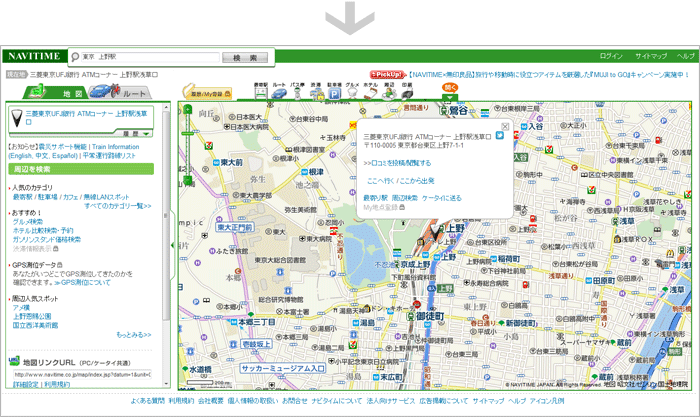Close the map info popup
The height and width of the screenshot is (417, 700).
[x=505, y=126]
